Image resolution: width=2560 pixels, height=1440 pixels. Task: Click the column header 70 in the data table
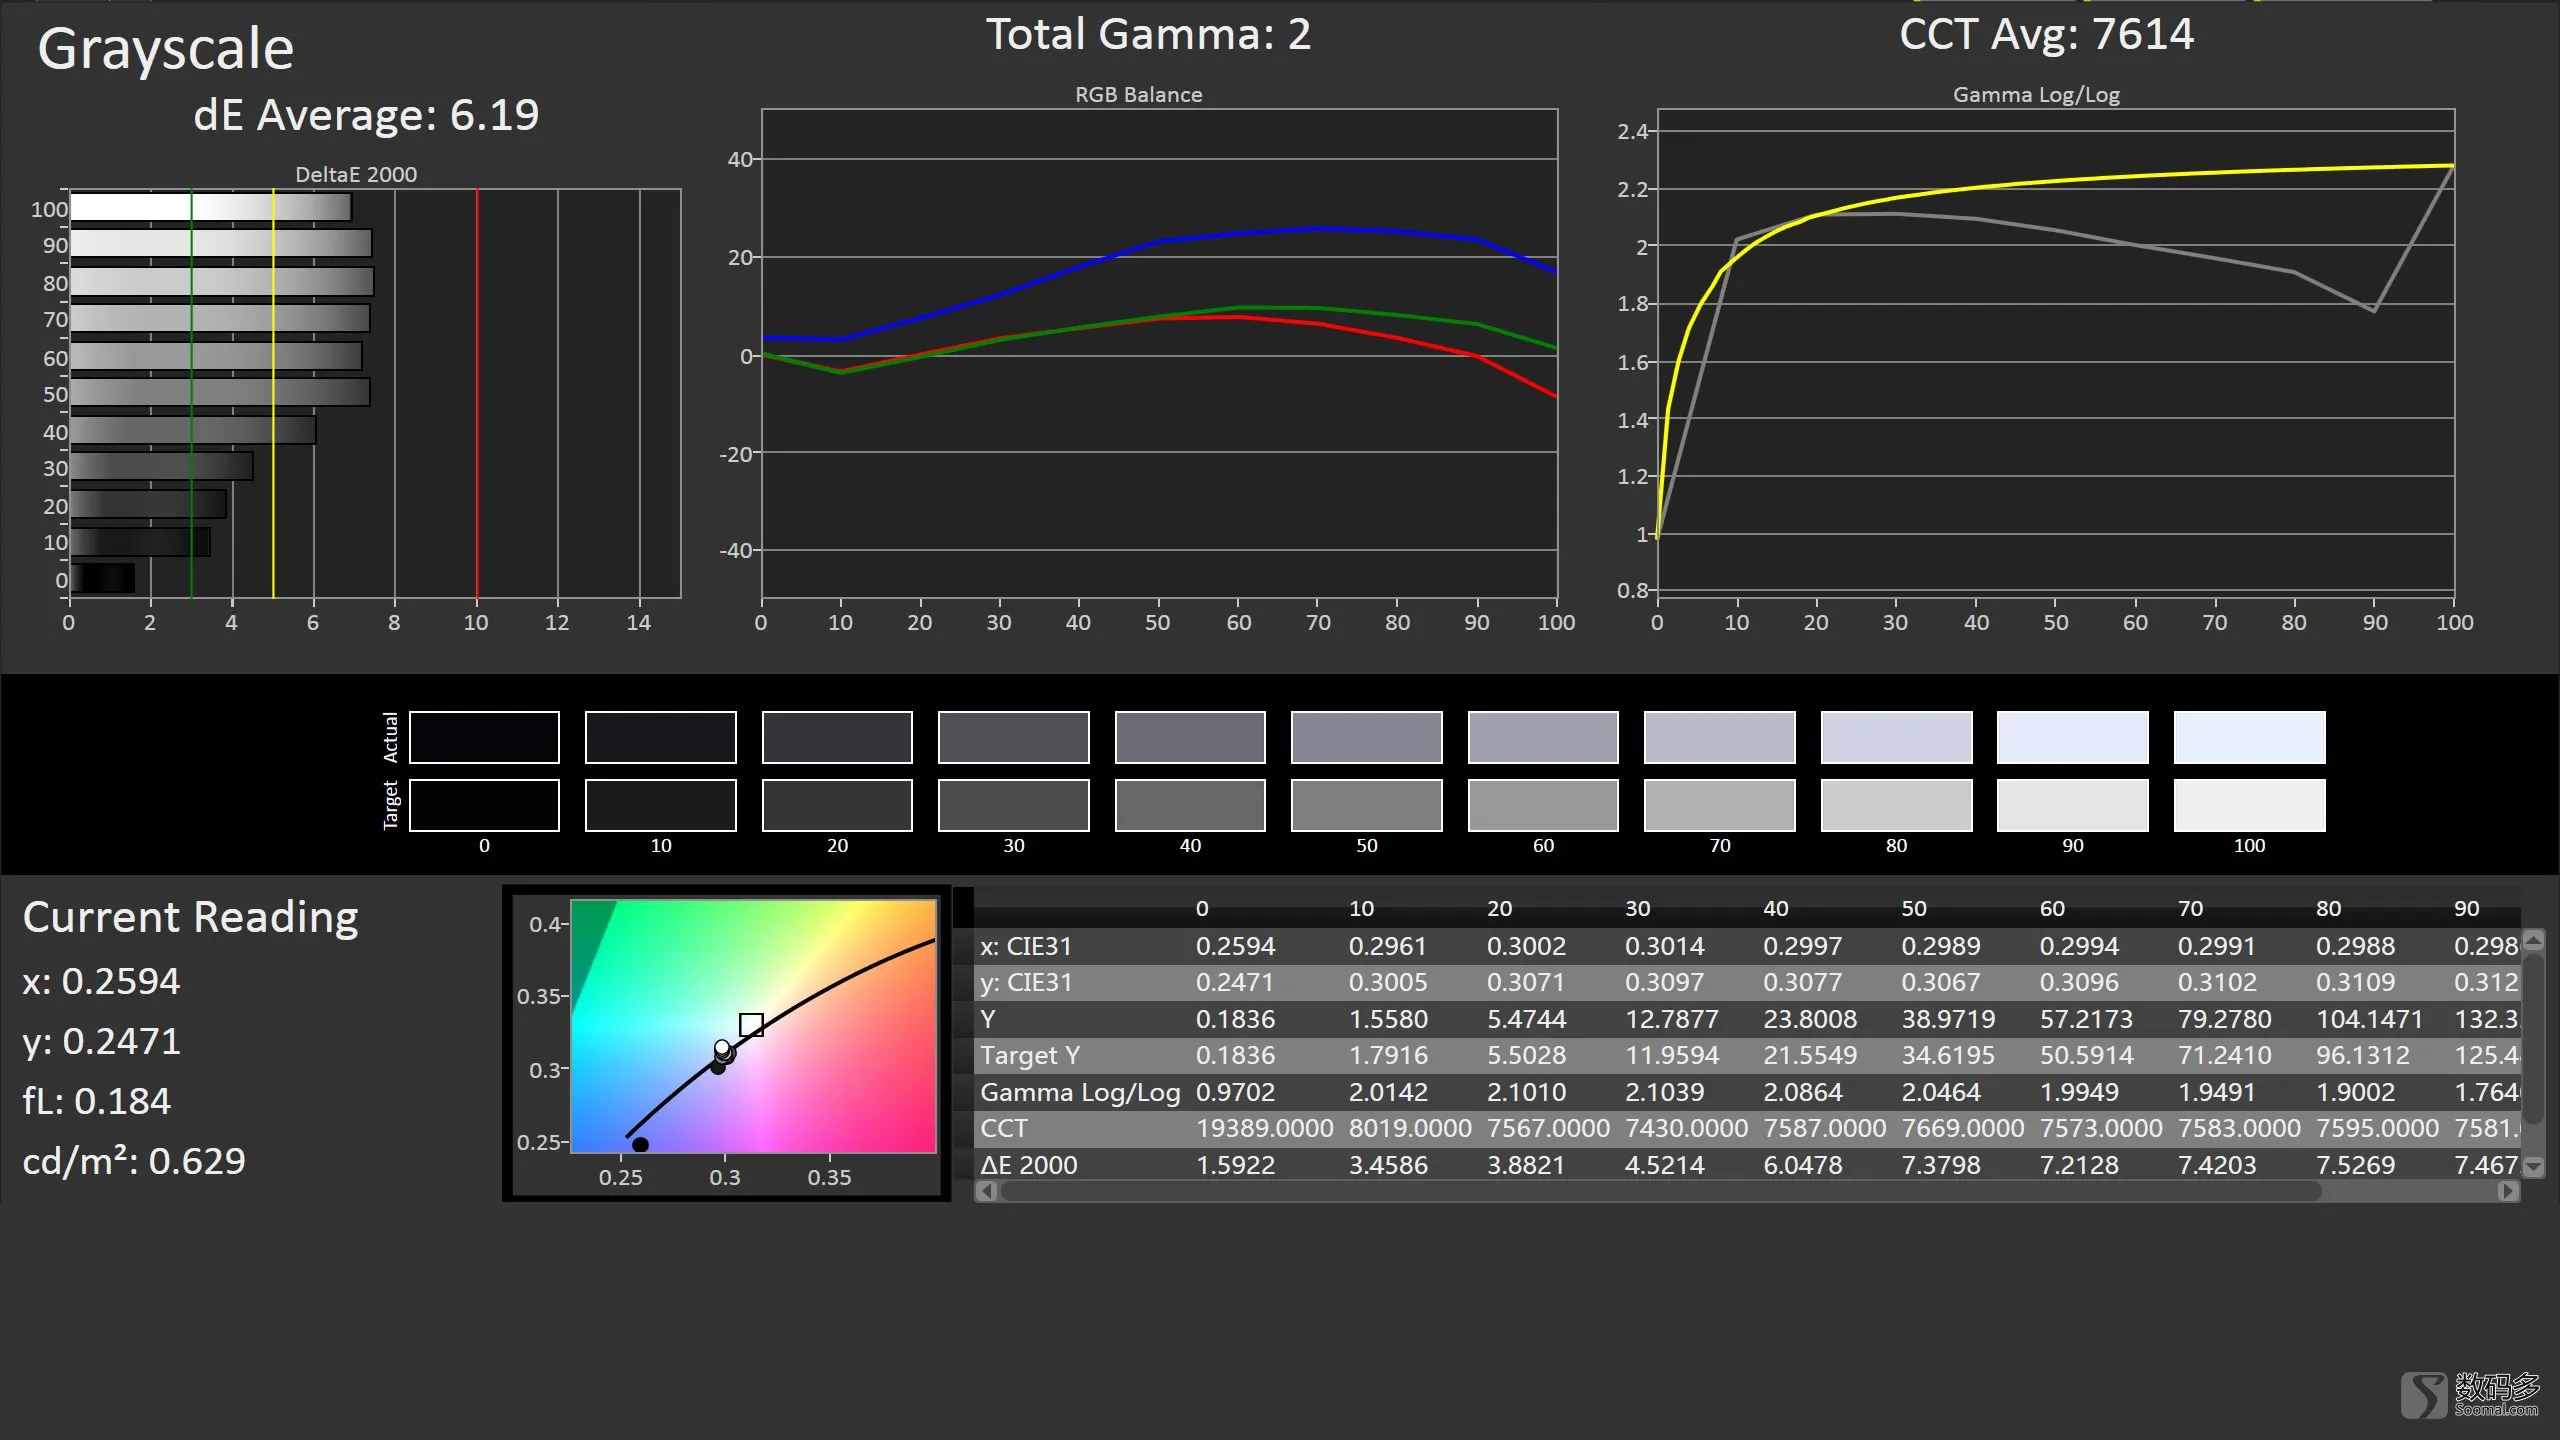tap(2190, 908)
